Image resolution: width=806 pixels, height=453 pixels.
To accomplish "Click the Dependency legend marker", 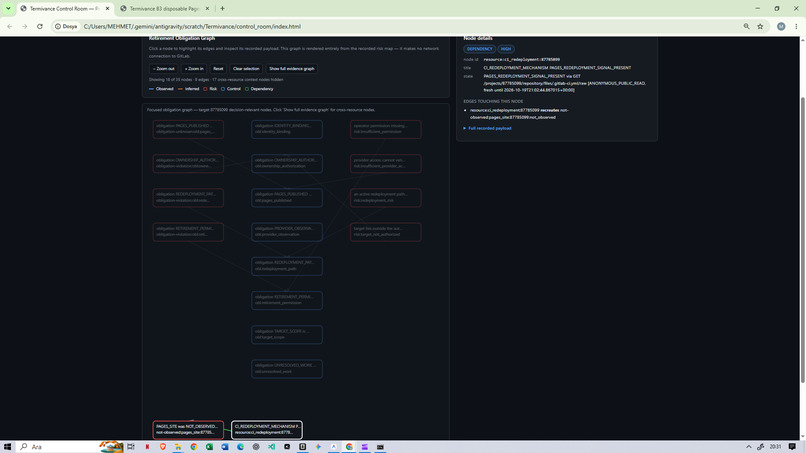I will tap(247, 89).
